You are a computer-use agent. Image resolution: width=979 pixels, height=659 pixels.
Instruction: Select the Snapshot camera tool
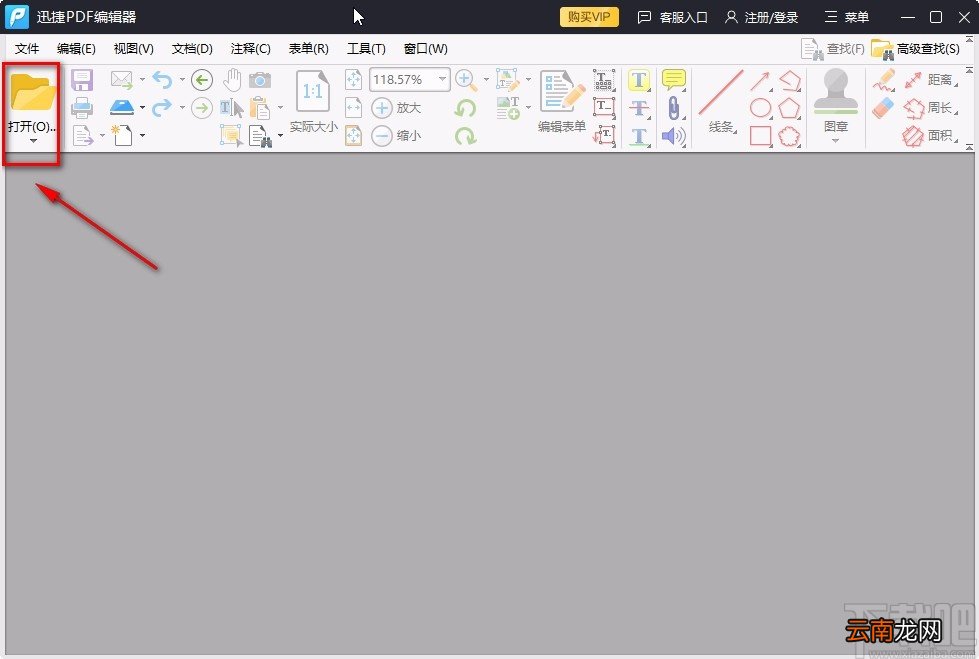(260, 80)
